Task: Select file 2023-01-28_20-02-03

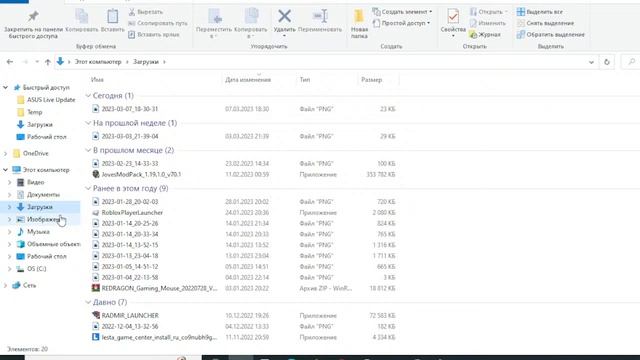Action: [130, 202]
